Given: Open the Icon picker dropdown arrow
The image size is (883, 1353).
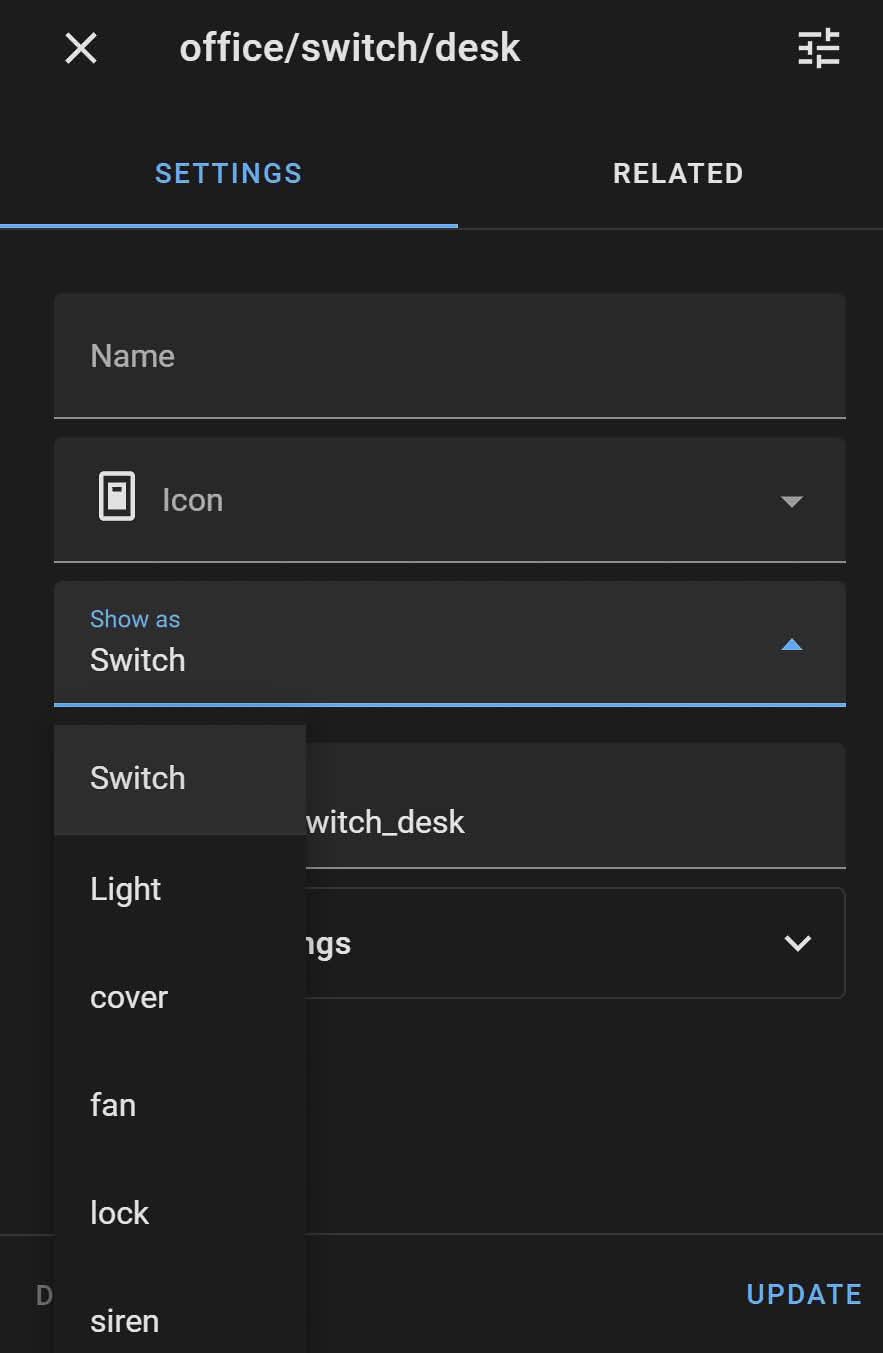Looking at the screenshot, I should 792,501.
